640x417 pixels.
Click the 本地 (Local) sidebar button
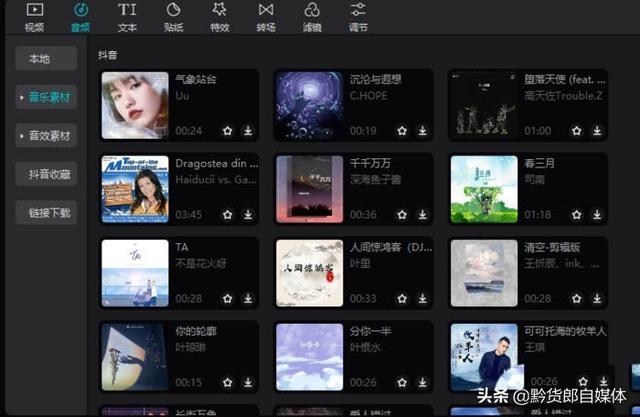click(x=46, y=59)
